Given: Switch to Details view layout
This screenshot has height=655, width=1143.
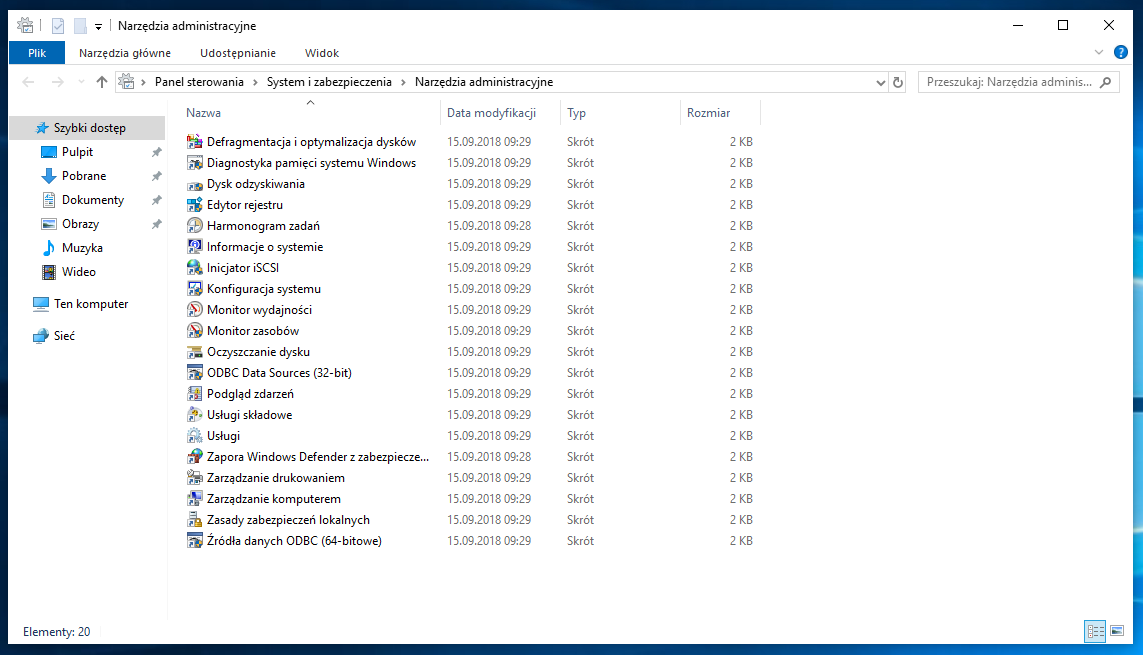Looking at the screenshot, I should (x=1096, y=631).
